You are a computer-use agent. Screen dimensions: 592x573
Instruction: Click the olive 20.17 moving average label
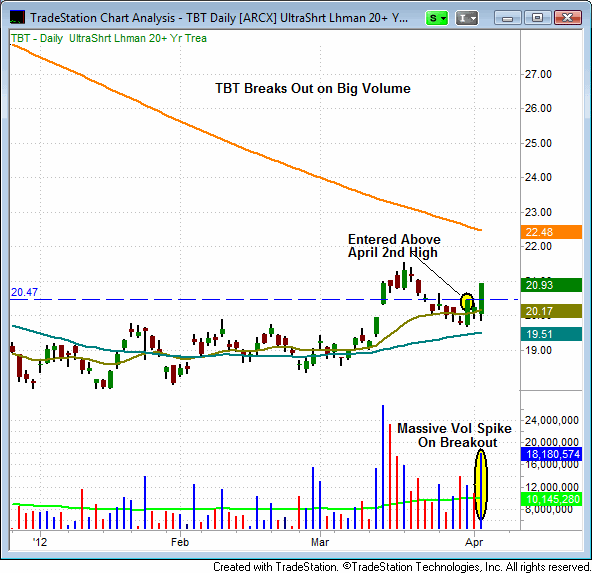551,311
